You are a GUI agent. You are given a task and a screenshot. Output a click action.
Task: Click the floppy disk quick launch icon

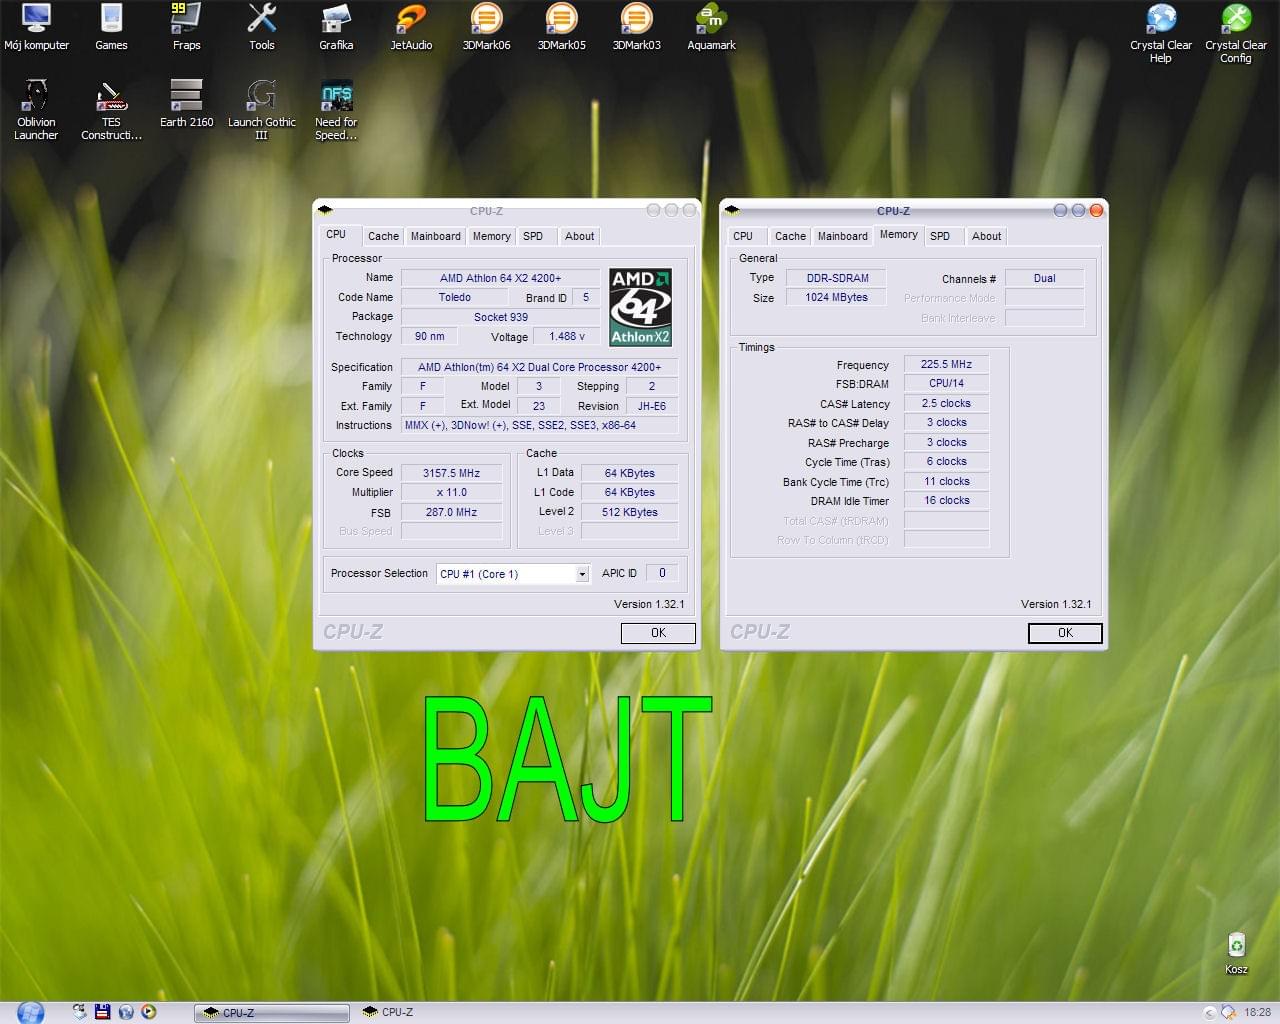(x=102, y=1012)
